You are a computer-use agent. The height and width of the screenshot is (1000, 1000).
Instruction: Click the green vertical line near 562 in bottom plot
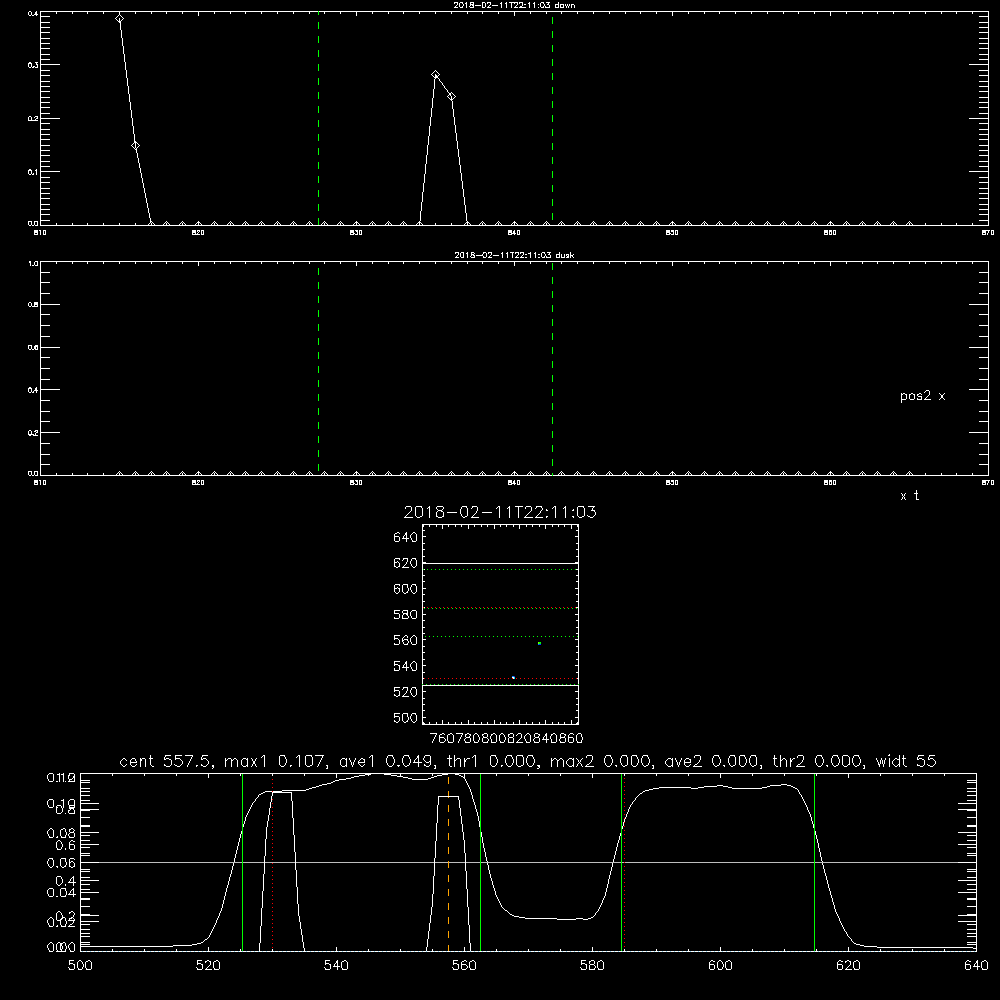click(x=480, y=861)
